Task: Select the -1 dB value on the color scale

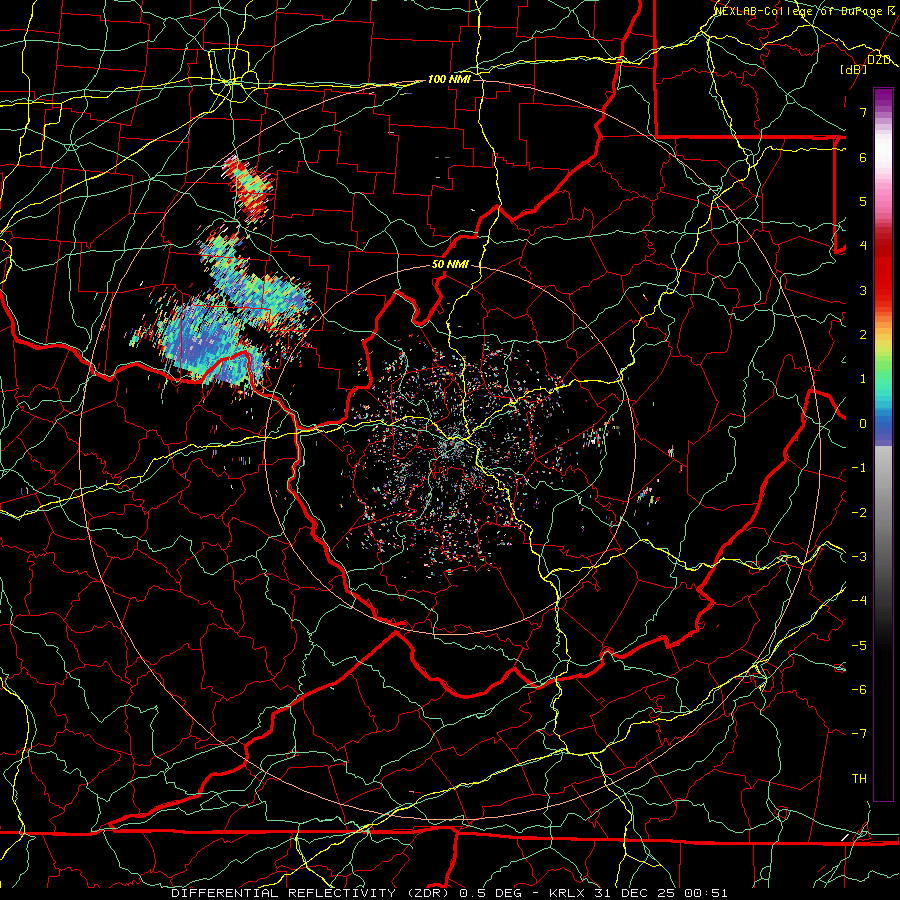Action: click(859, 468)
